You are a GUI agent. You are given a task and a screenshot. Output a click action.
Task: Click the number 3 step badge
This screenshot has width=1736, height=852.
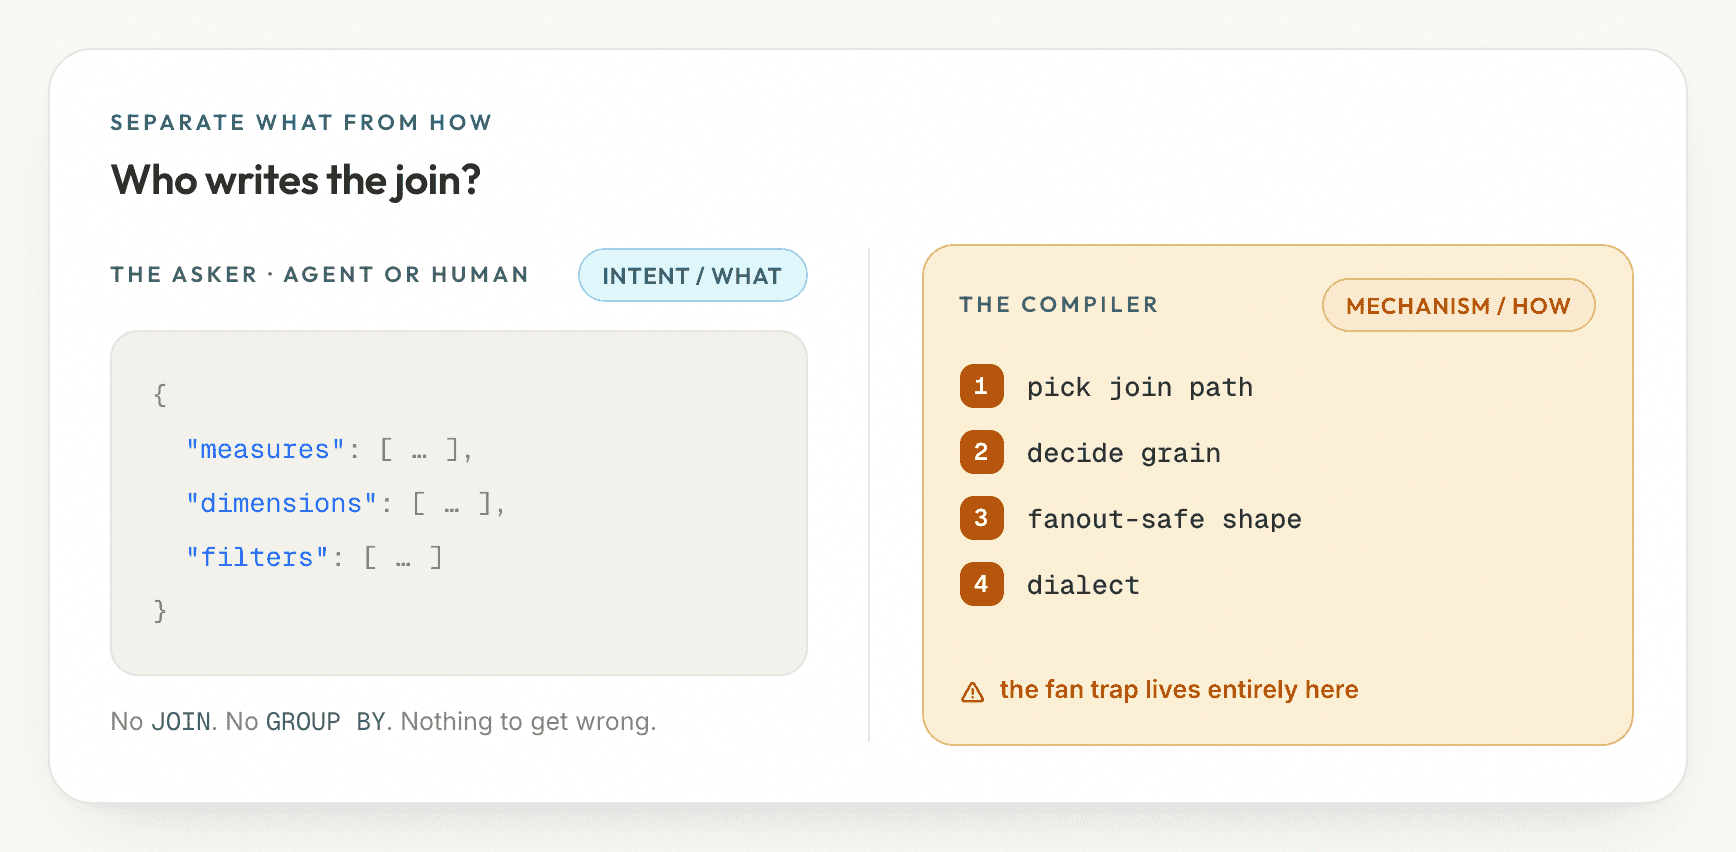click(x=981, y=518)
